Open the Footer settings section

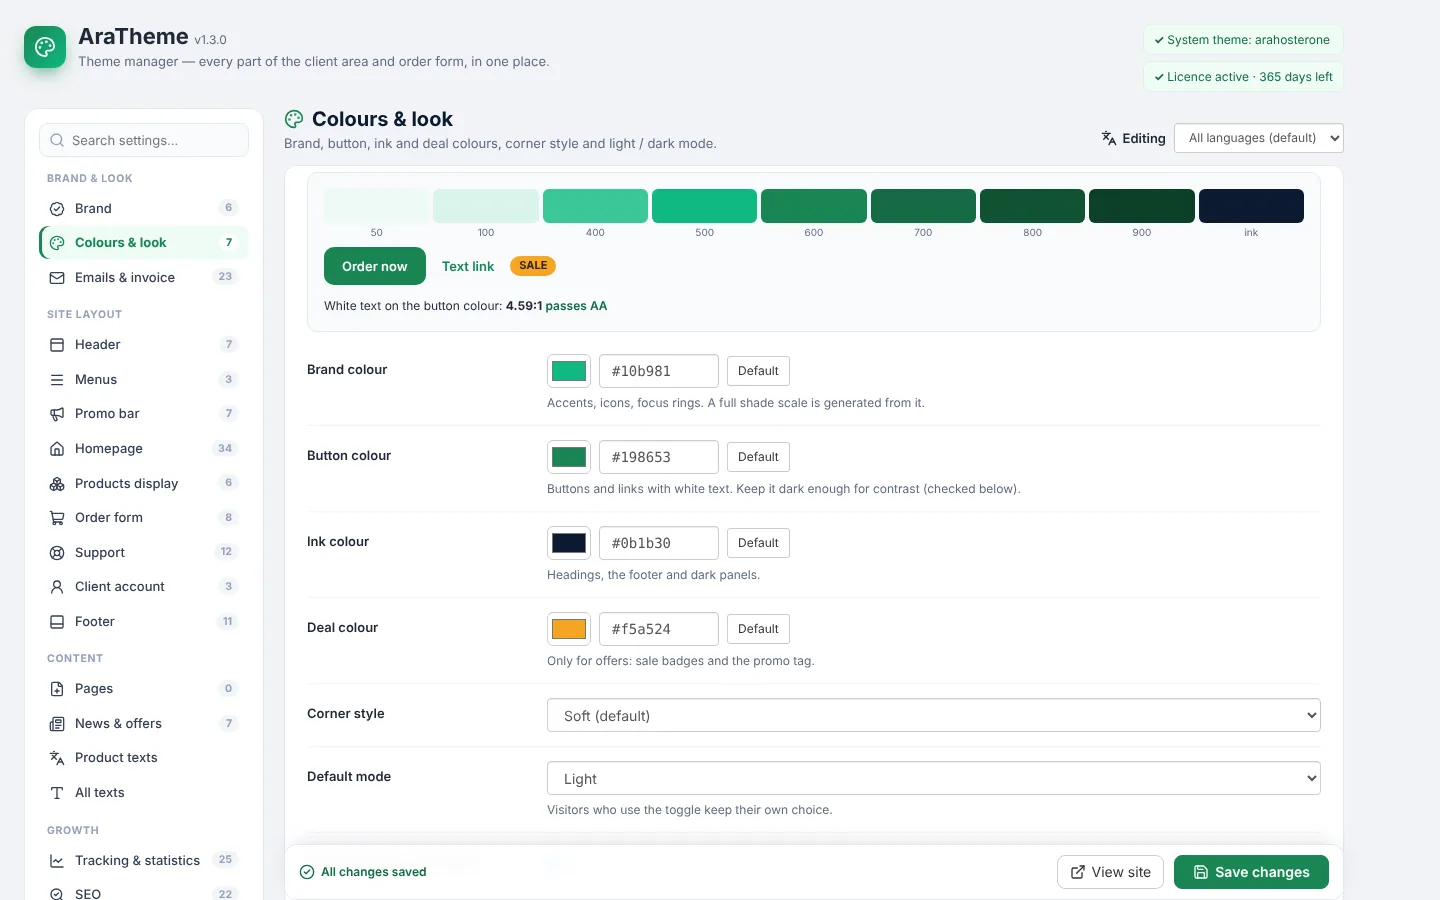click(x=144, y=622)
